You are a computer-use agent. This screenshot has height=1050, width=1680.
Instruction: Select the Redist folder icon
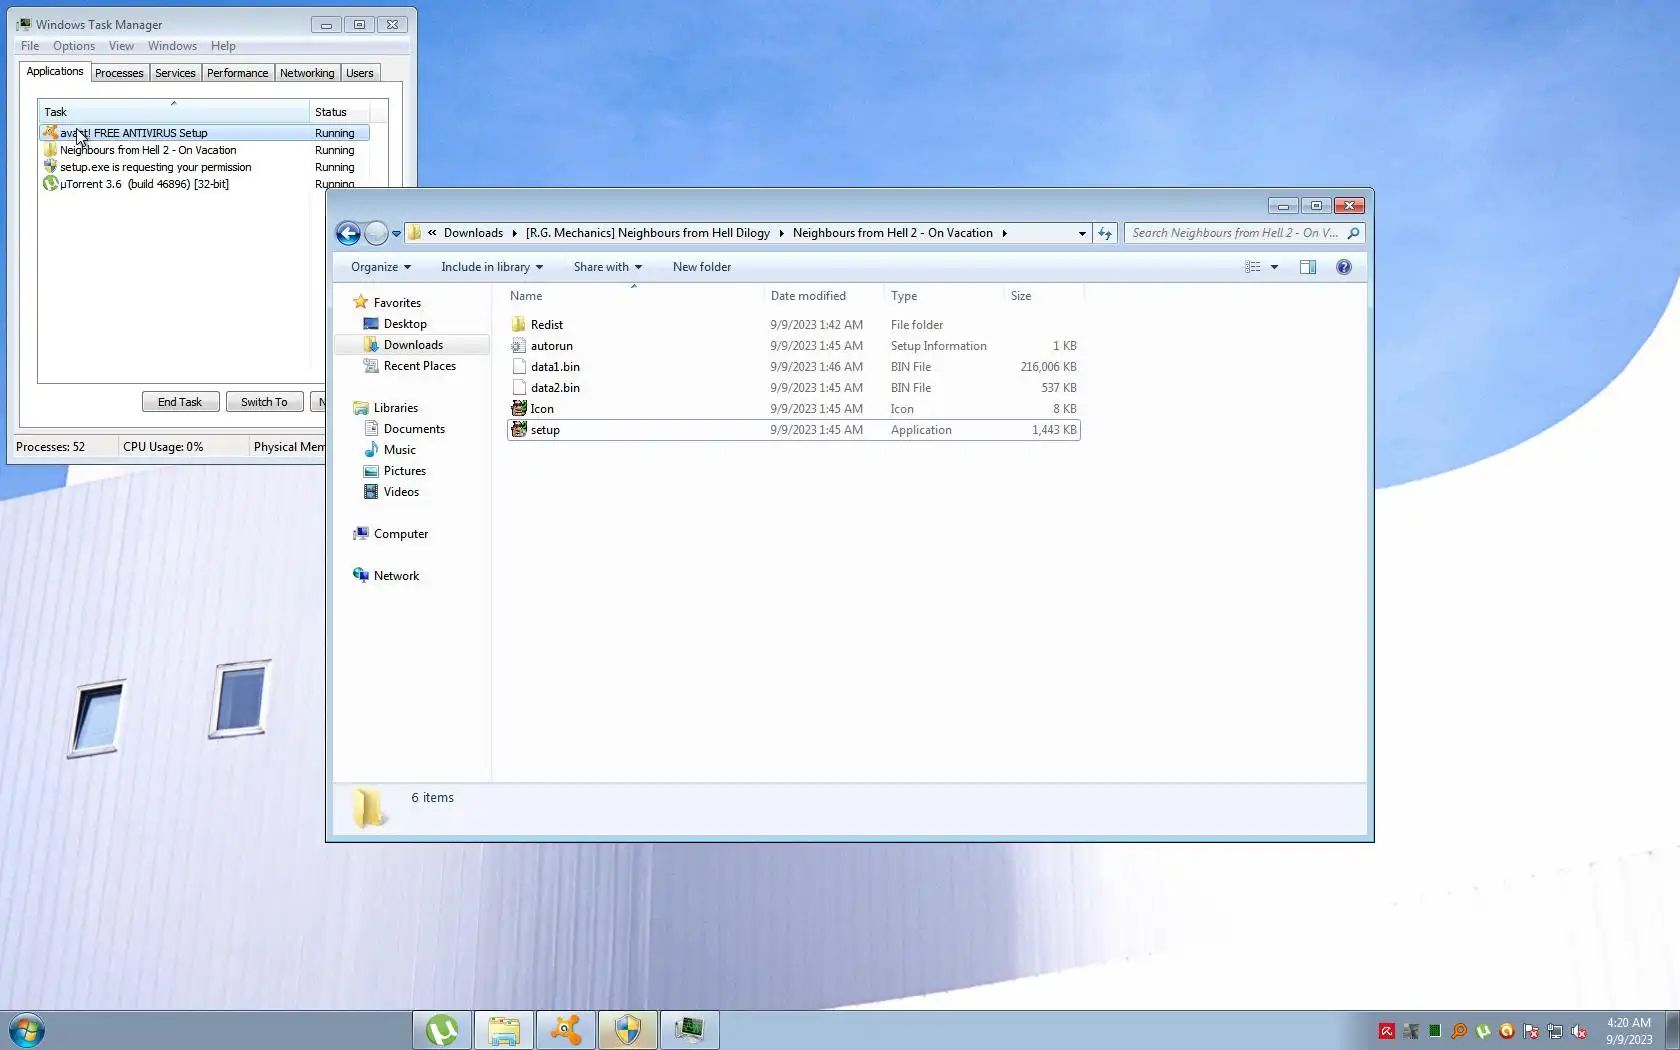pyautogui.click(x=518, y=325)
